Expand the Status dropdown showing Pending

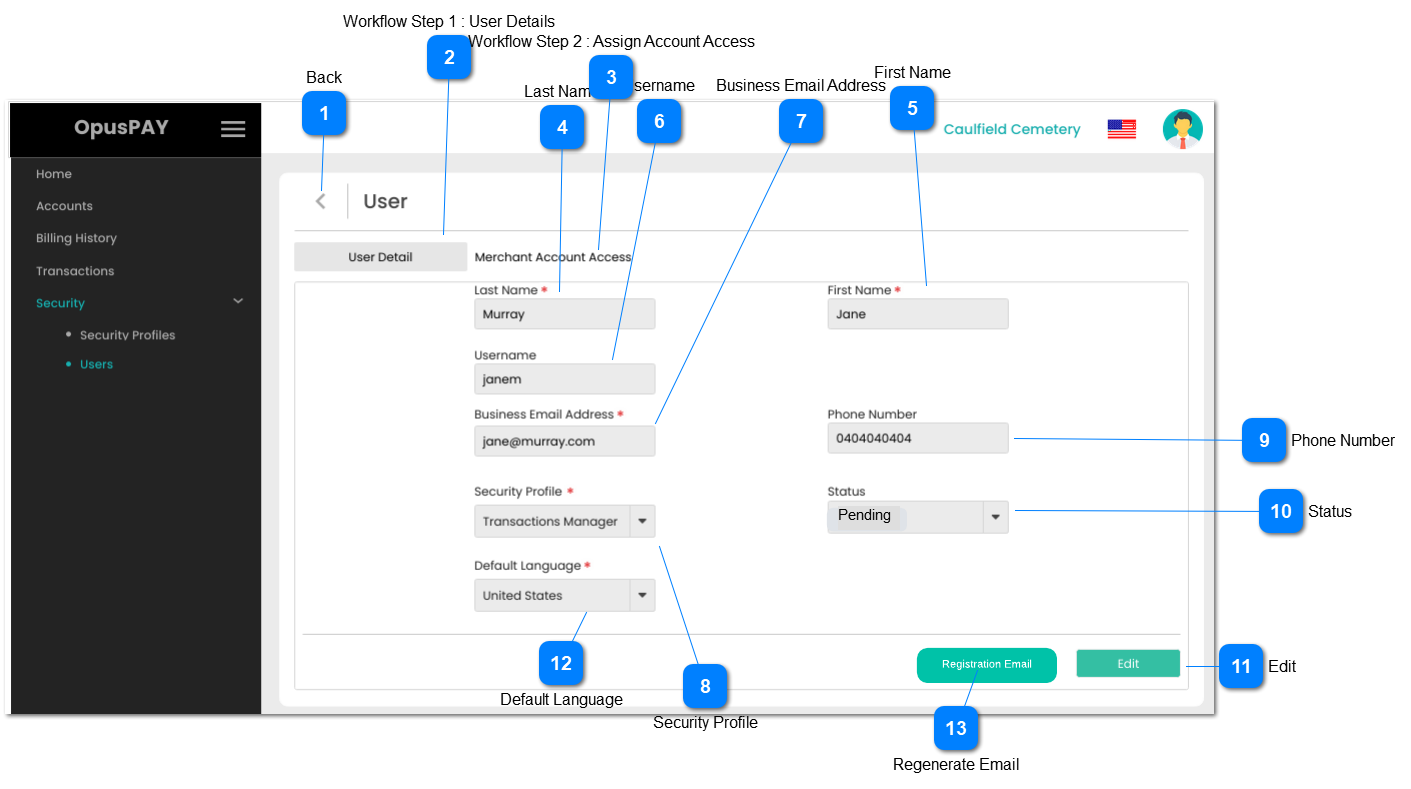tap(995, 517)
